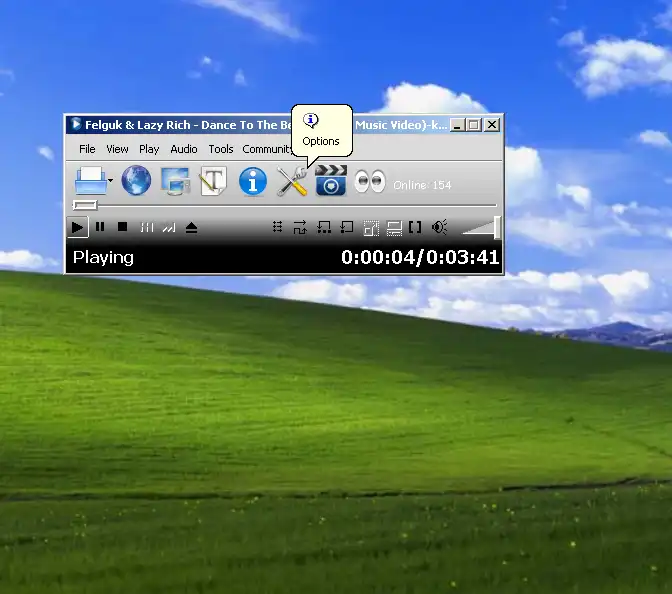Click the dotted grid playlist icon
The image size is (672, 594).
(278, 227)
